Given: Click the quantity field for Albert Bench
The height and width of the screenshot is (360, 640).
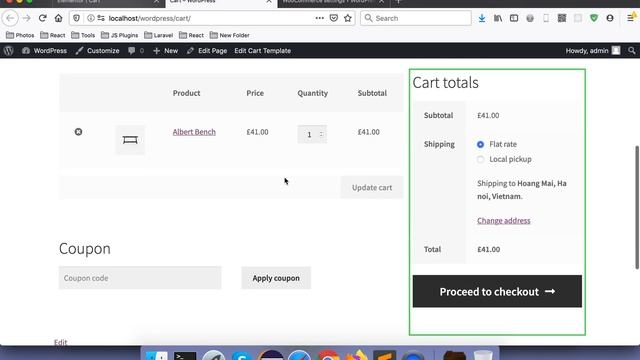Looking at the screenshot, I should click(x=312, y=134).
